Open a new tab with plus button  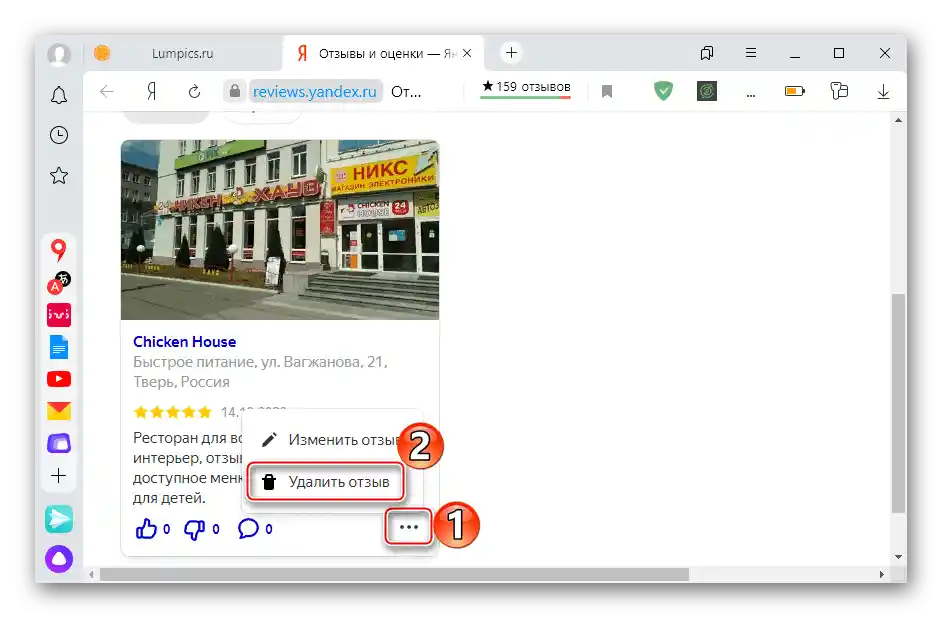pyautogui.click(x=511, y=53)
